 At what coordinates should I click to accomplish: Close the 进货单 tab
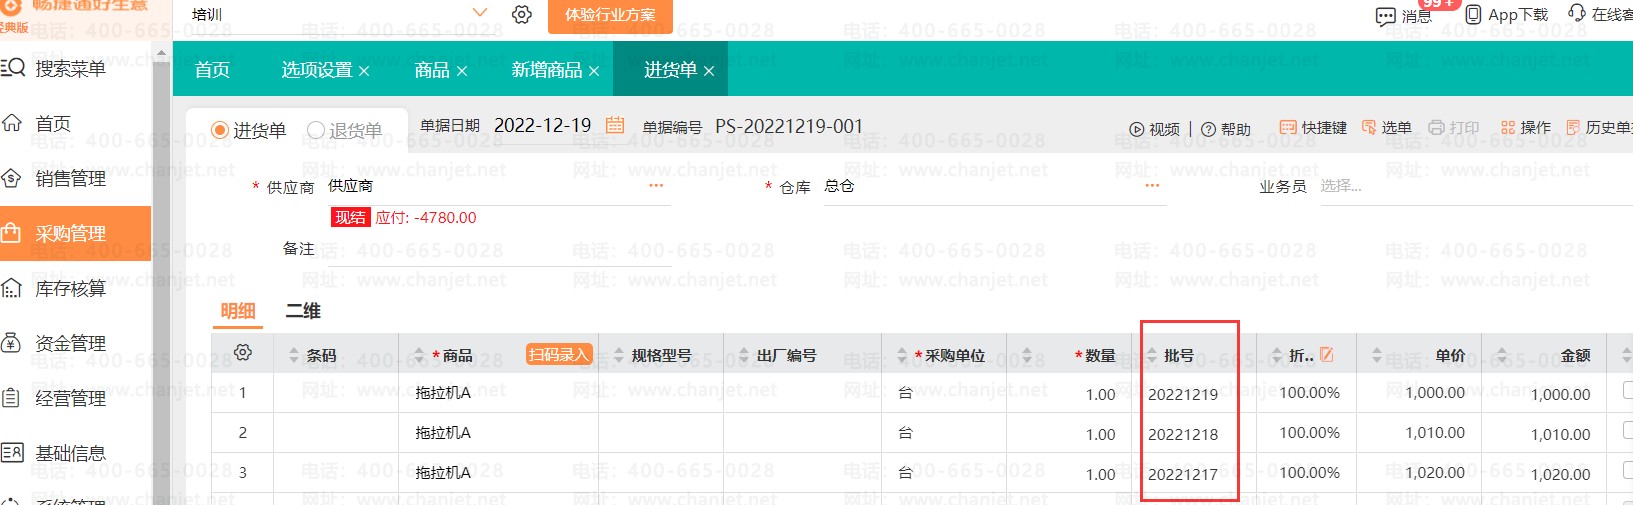[x=709, y=71]
